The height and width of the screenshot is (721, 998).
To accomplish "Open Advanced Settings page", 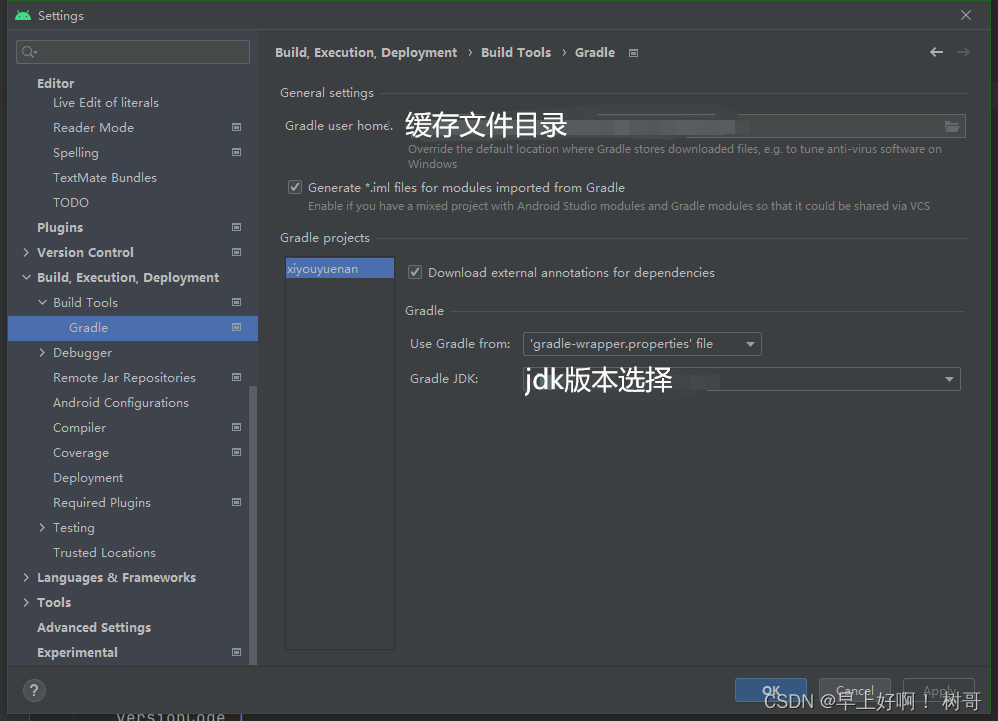I will (94, 627).
